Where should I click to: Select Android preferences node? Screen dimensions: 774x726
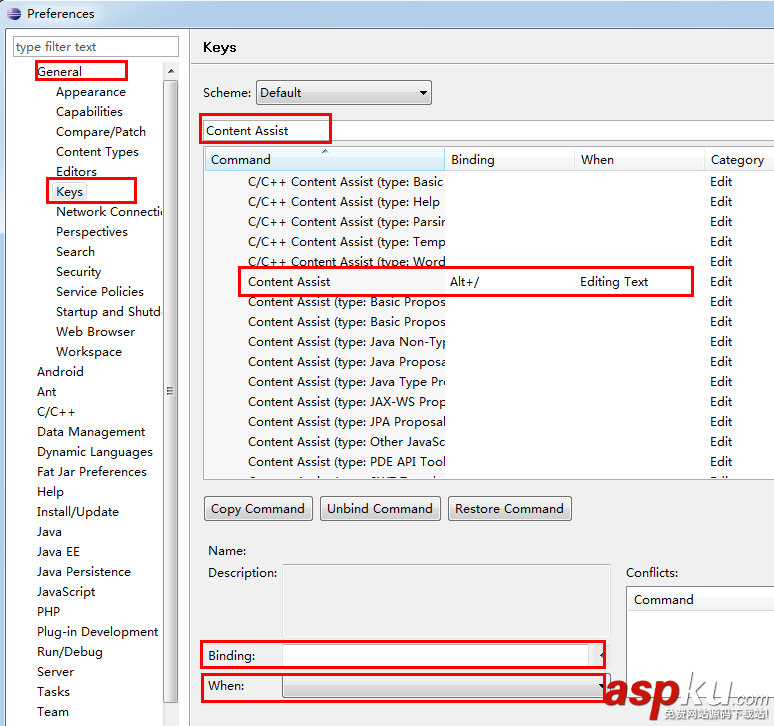coord(60,372)
